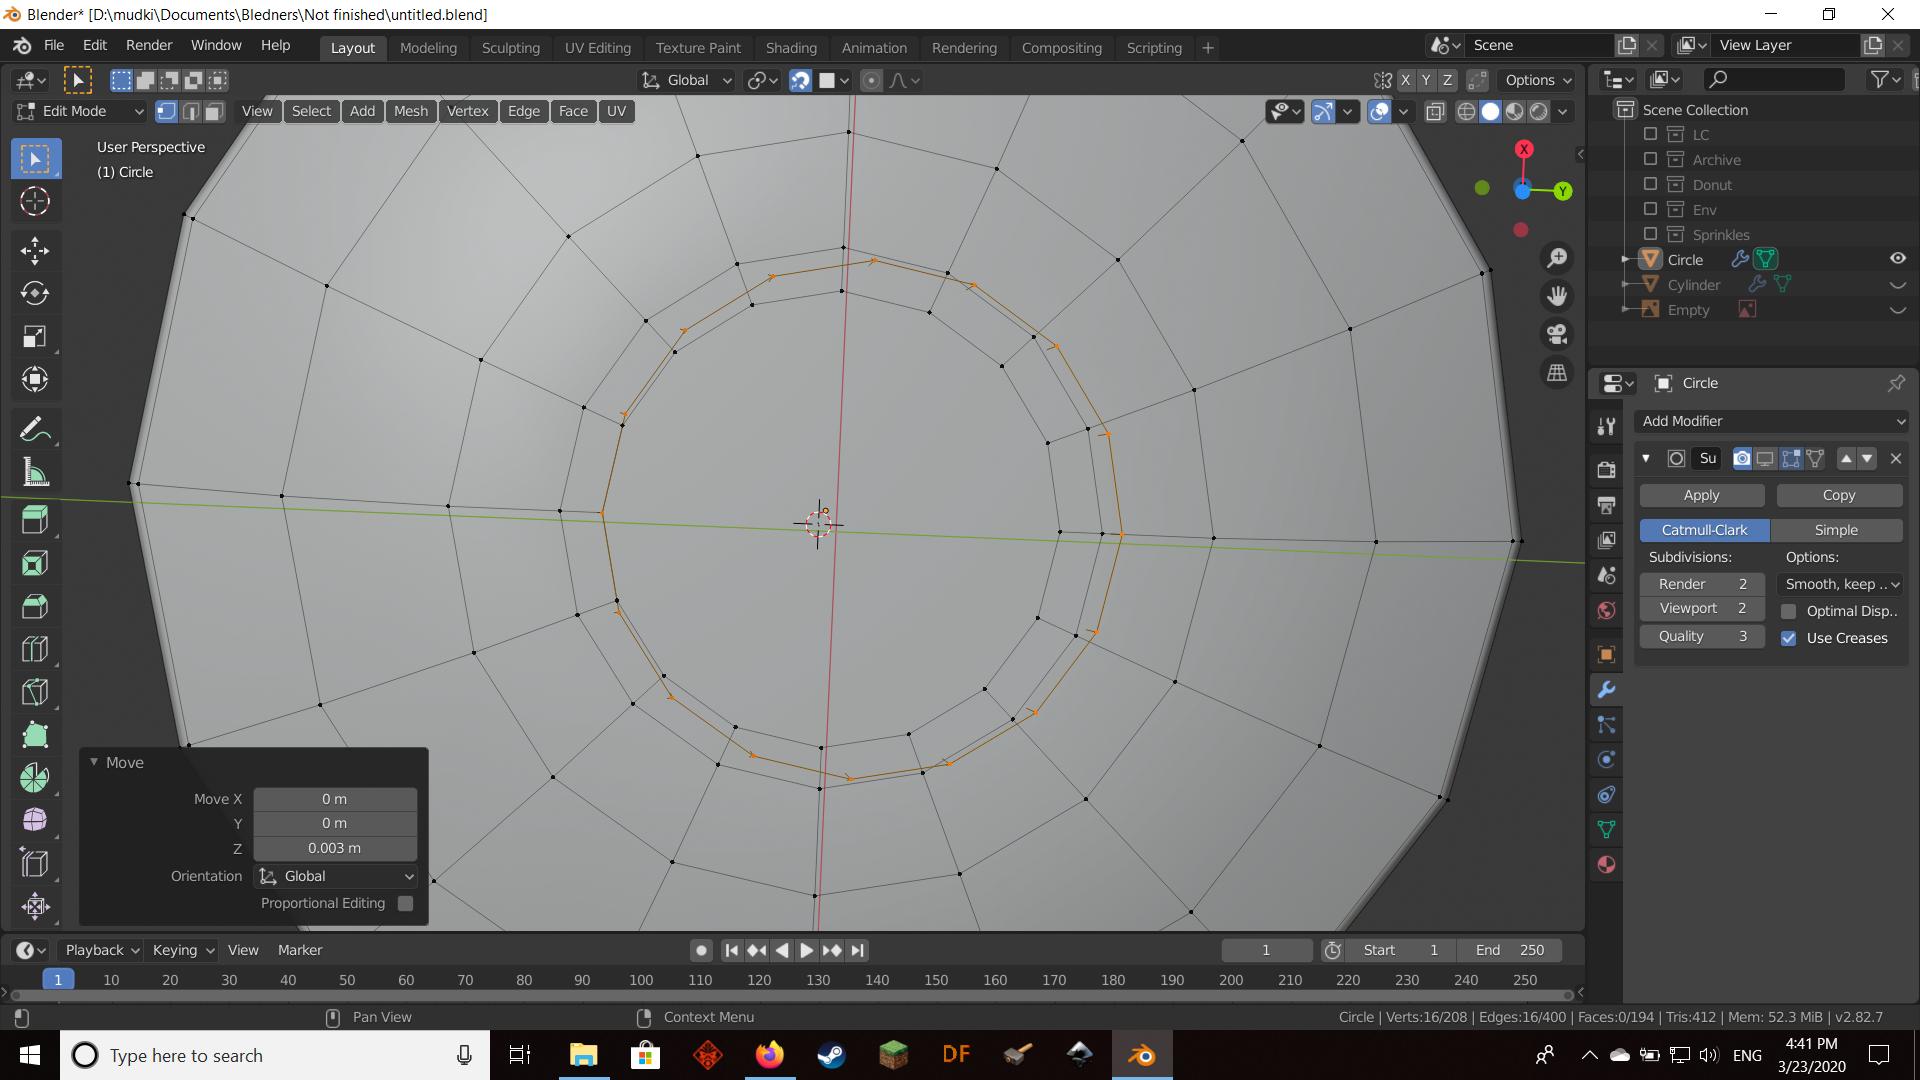Activate the Move tool

35,251
